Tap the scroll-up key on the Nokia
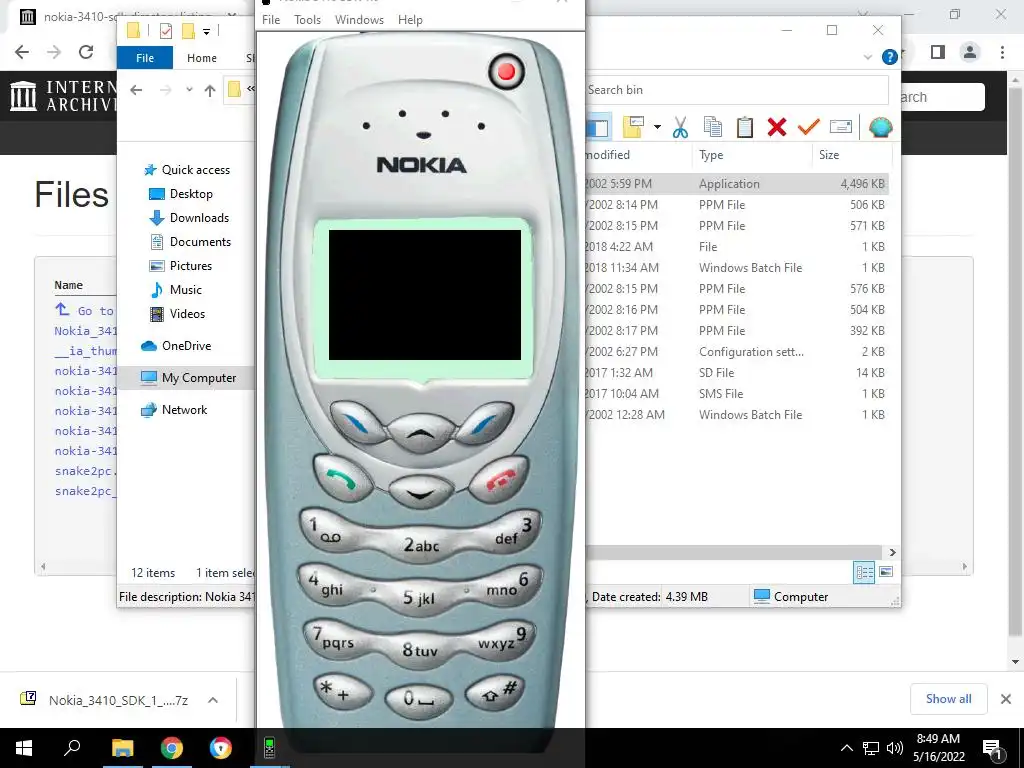This screenshot has height=768, width=1024. (x=421, y=432)
